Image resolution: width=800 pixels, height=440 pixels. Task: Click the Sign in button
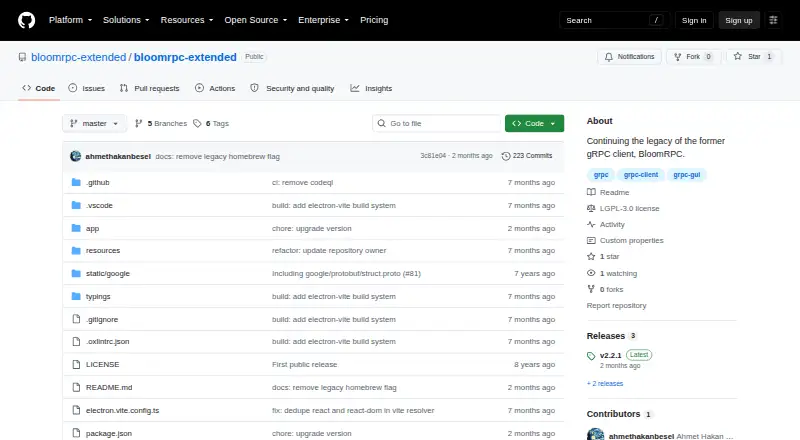[694, 20]
